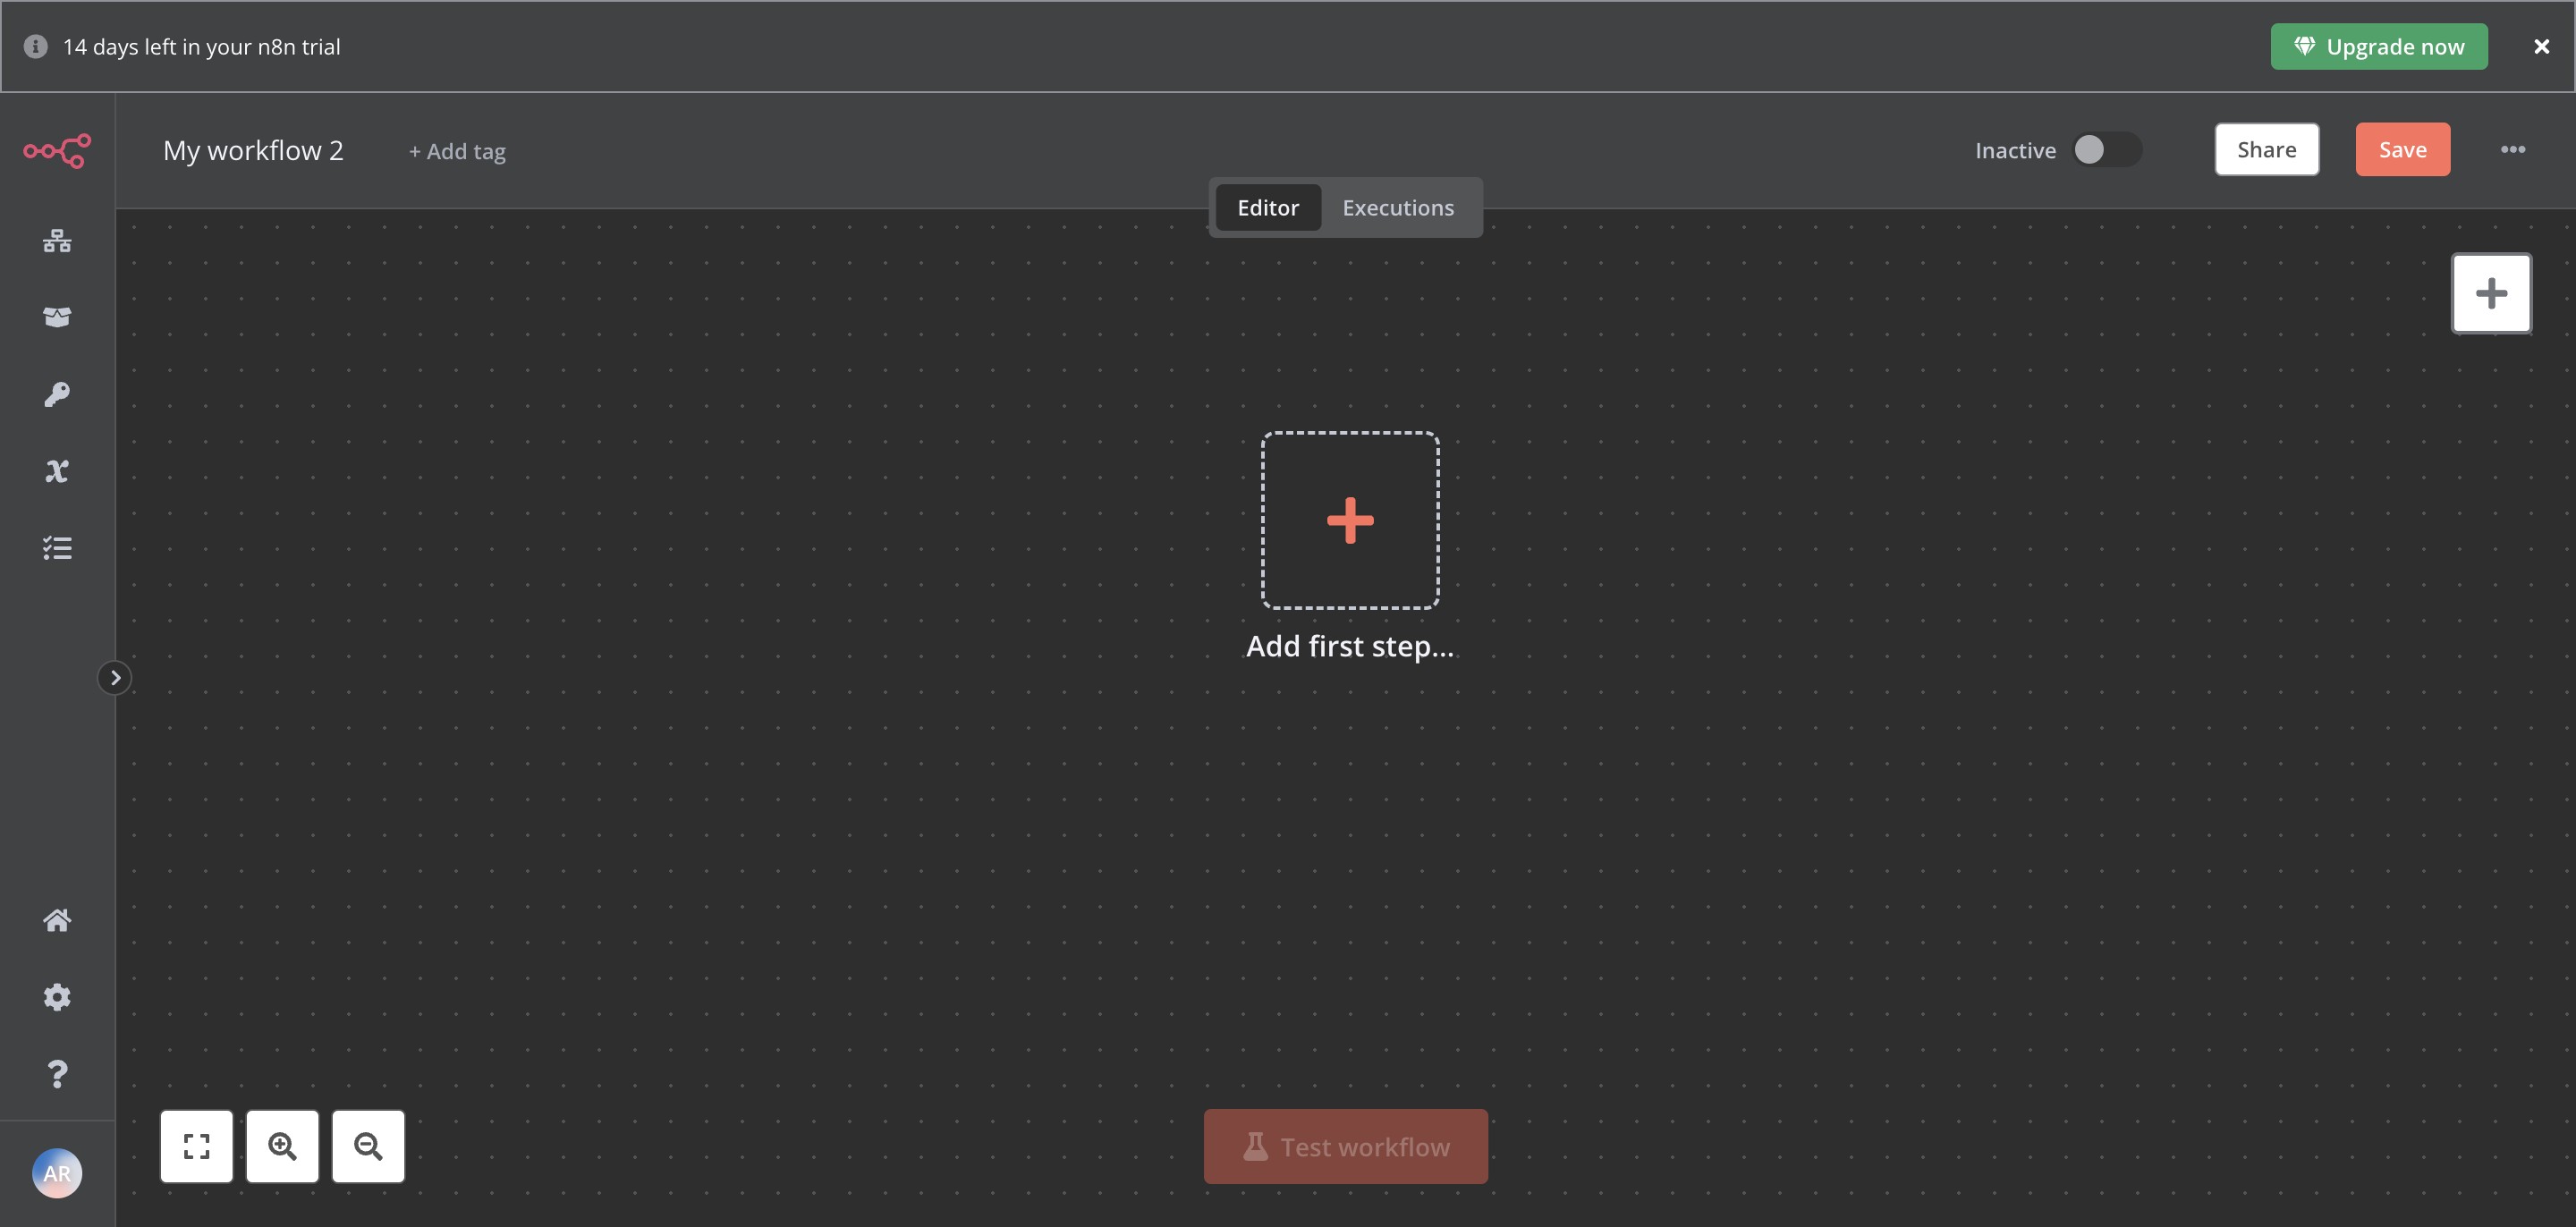2576x1227 pixels.
Task: Click the Share button
Action: coord(2266,150)
